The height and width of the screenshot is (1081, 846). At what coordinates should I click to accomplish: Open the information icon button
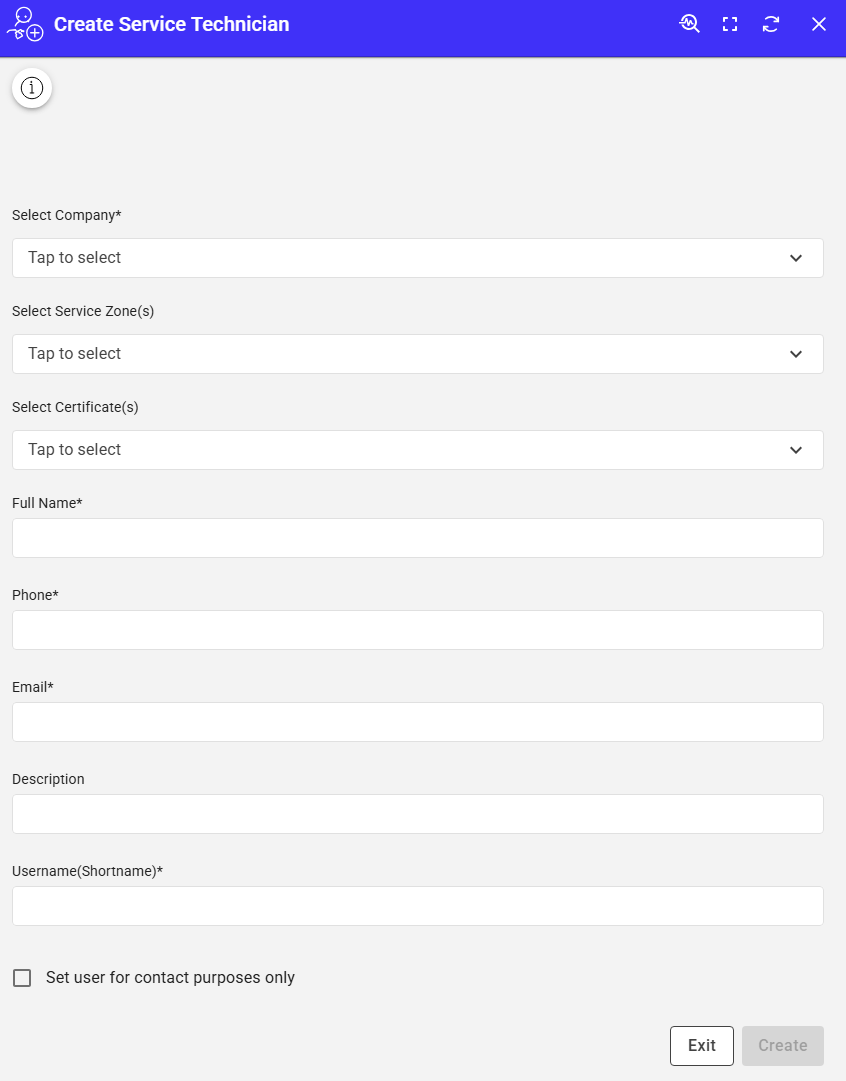[x=32, y=88]
